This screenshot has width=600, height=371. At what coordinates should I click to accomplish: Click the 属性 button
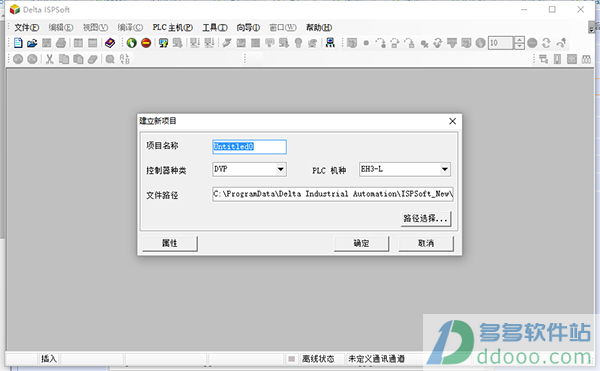pyautogui.click(x=170, y=243)
